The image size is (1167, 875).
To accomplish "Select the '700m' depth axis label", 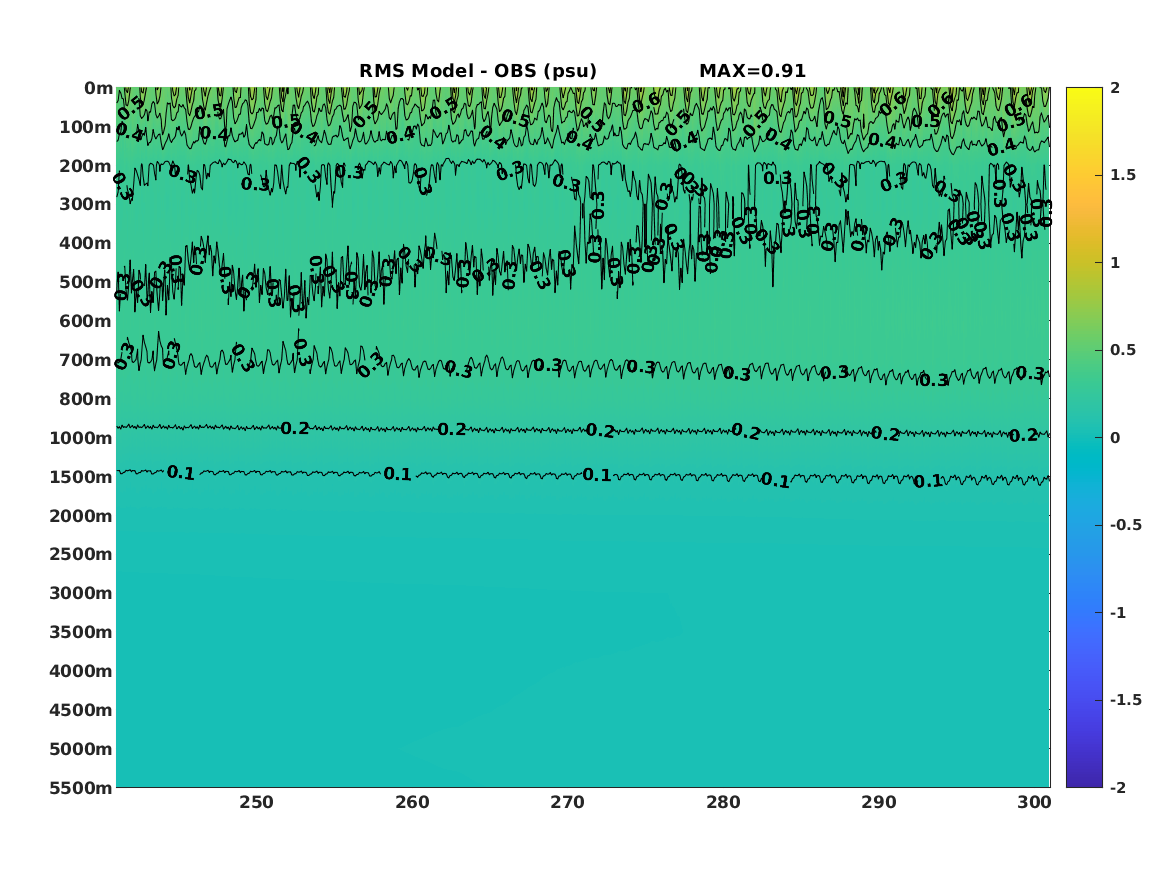I will [86, 360].
